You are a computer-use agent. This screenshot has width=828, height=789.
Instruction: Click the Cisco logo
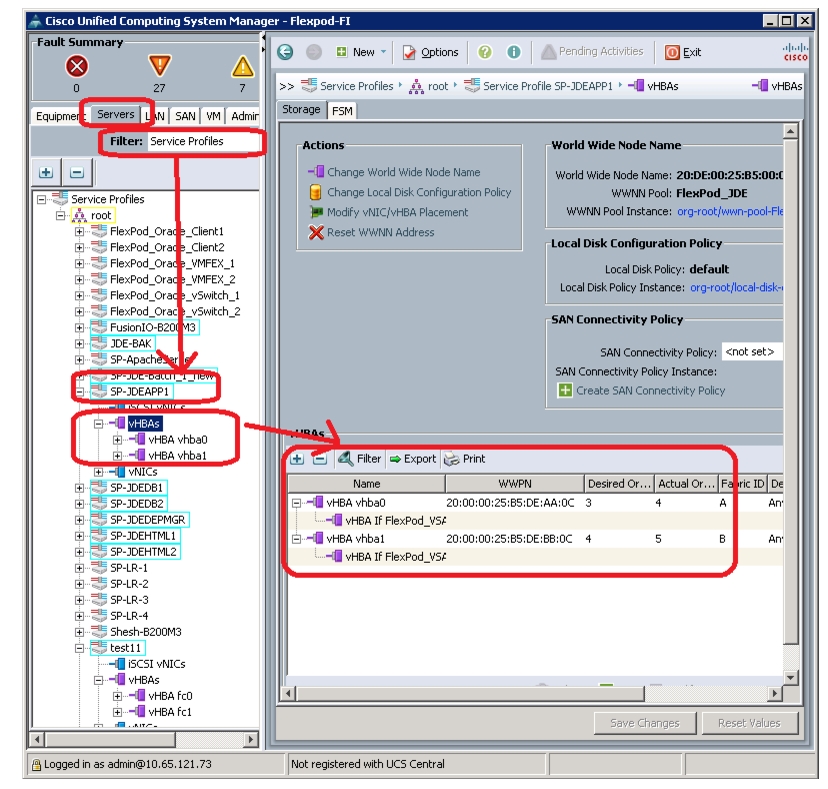[795, 52]
